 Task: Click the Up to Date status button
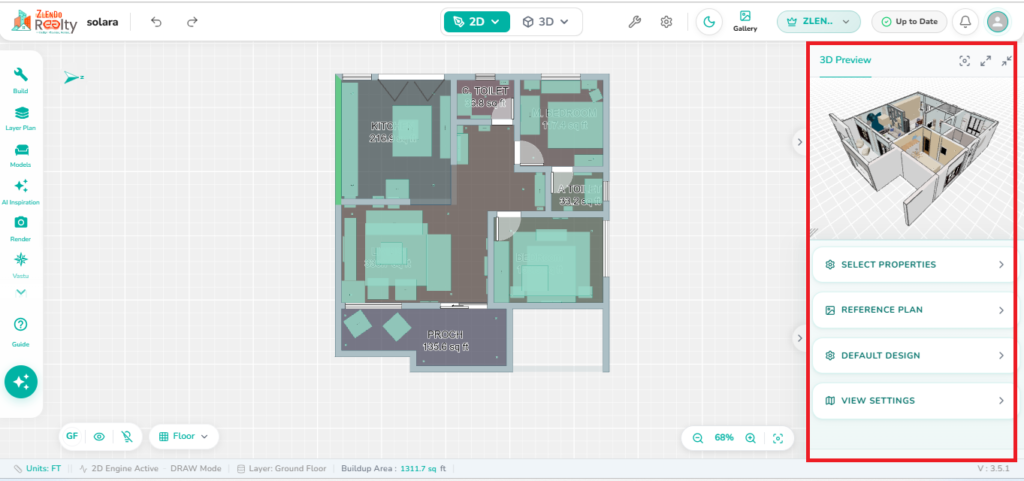909,22
